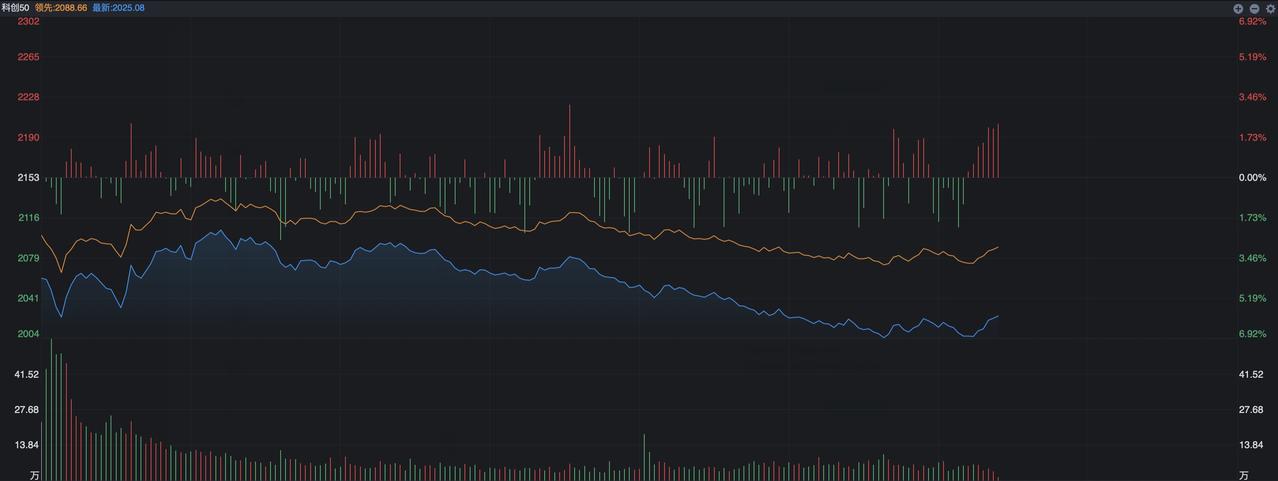Click the green 5.19% axis label
Screen dimensions: 1278x481
(1252, 298)
